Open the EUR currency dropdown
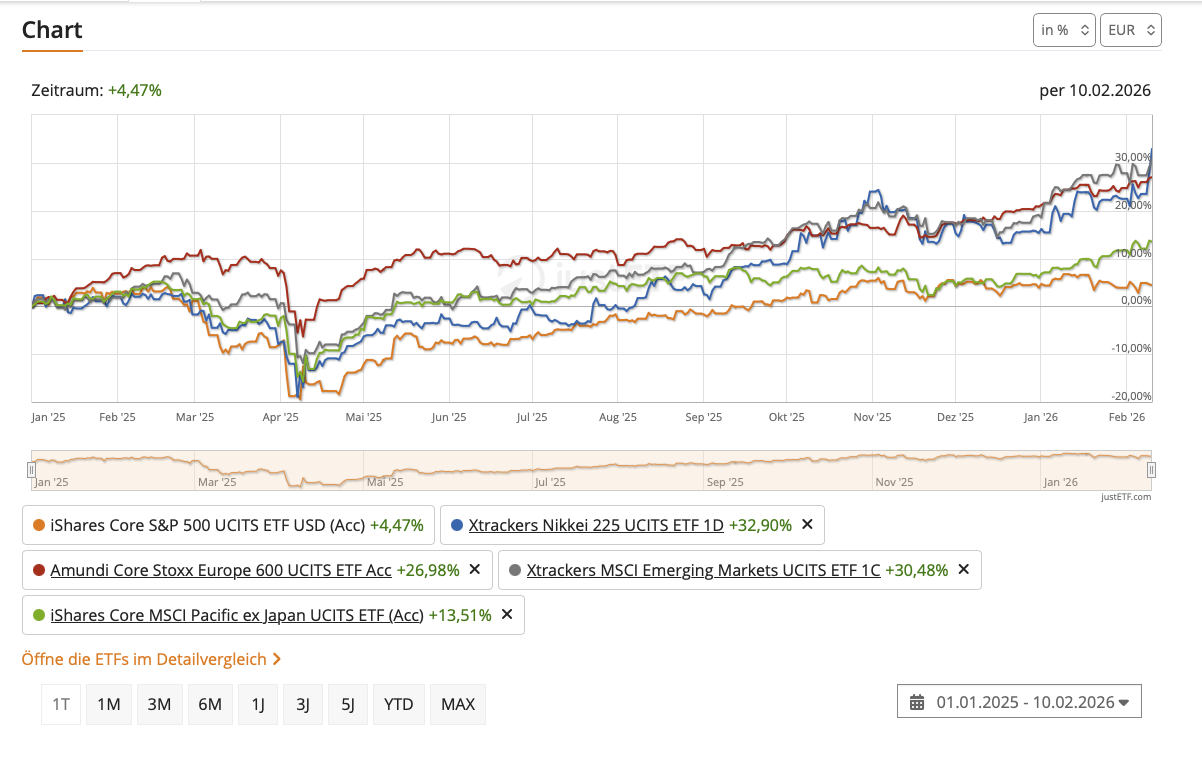The image size is (1202, 757). click(1130, 30)
